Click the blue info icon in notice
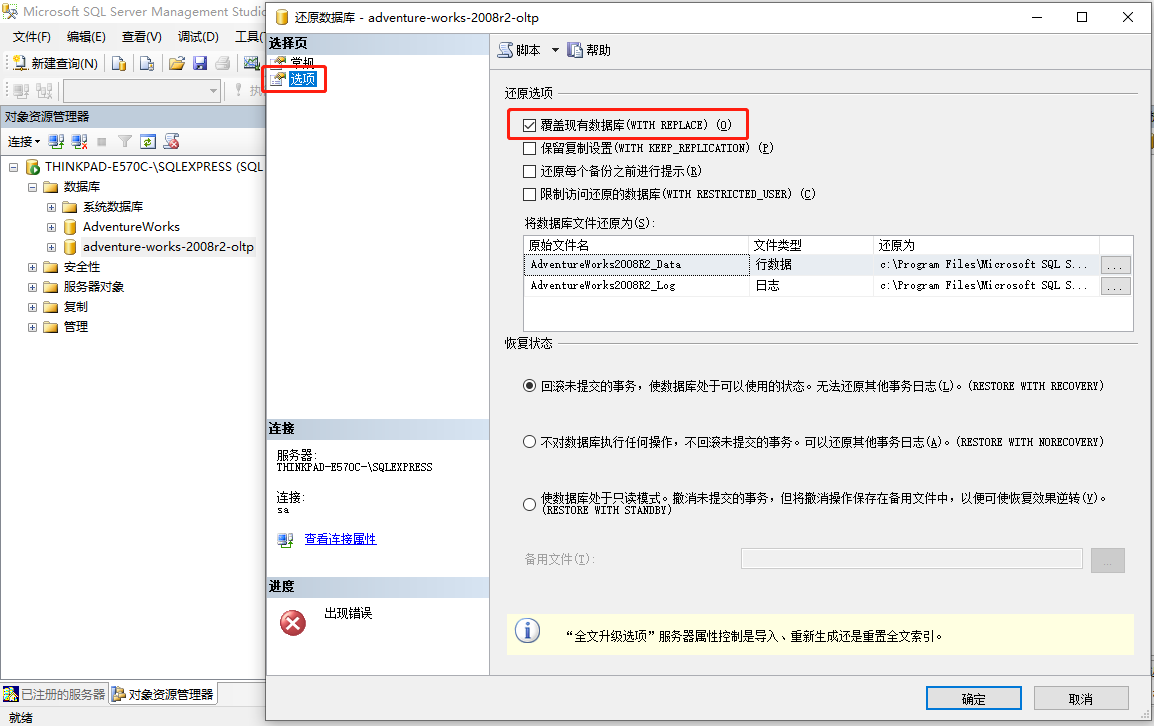The image size is (1154, 726). click(x=527, y=630)
